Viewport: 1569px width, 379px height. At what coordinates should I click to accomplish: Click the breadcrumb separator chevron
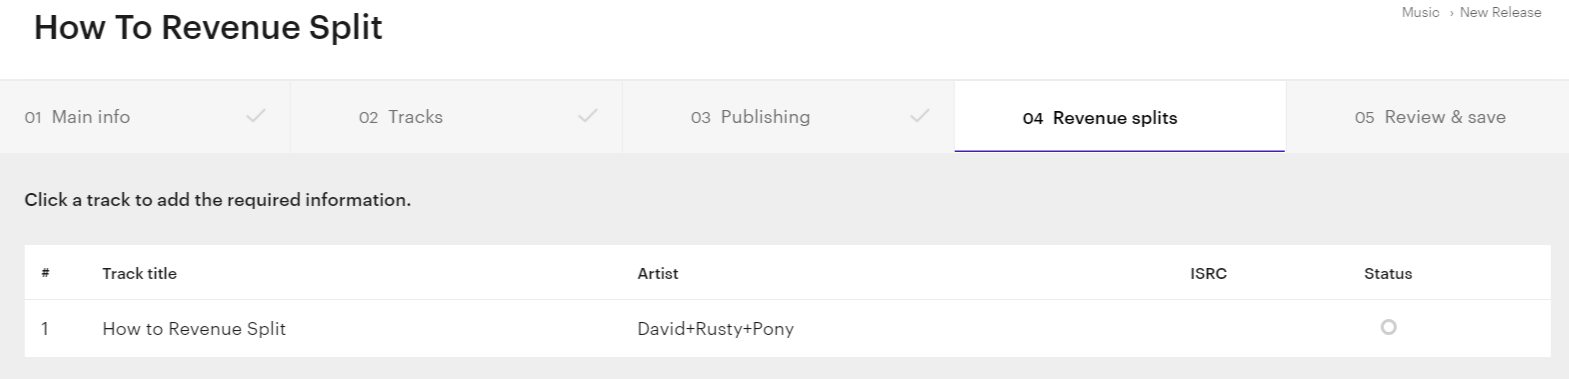pos(1451,13)
